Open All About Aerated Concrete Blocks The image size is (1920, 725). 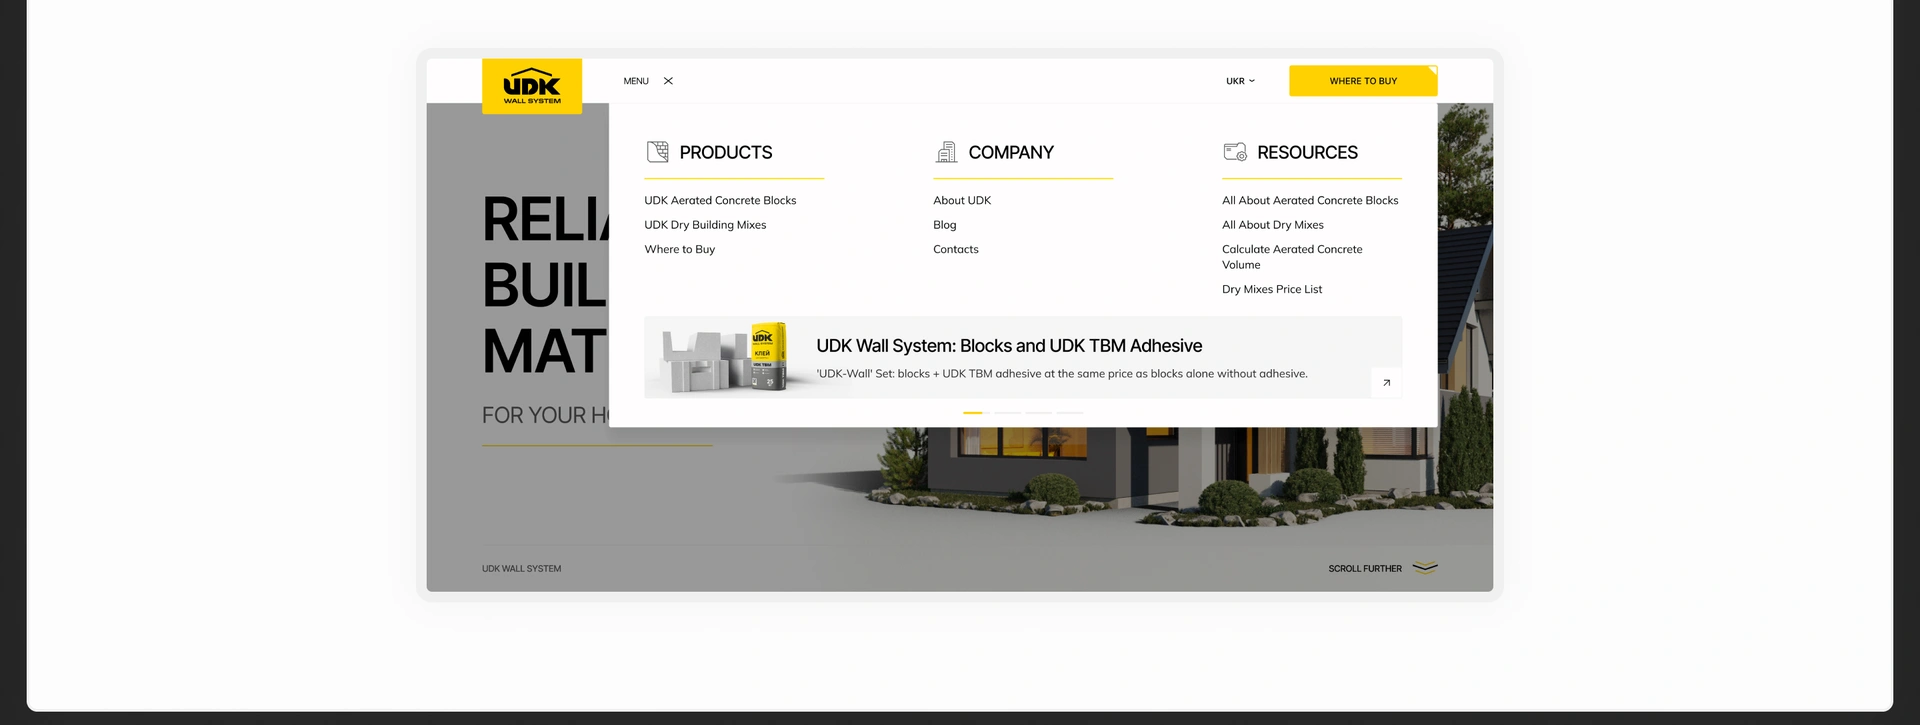[x=1310, y=200]
